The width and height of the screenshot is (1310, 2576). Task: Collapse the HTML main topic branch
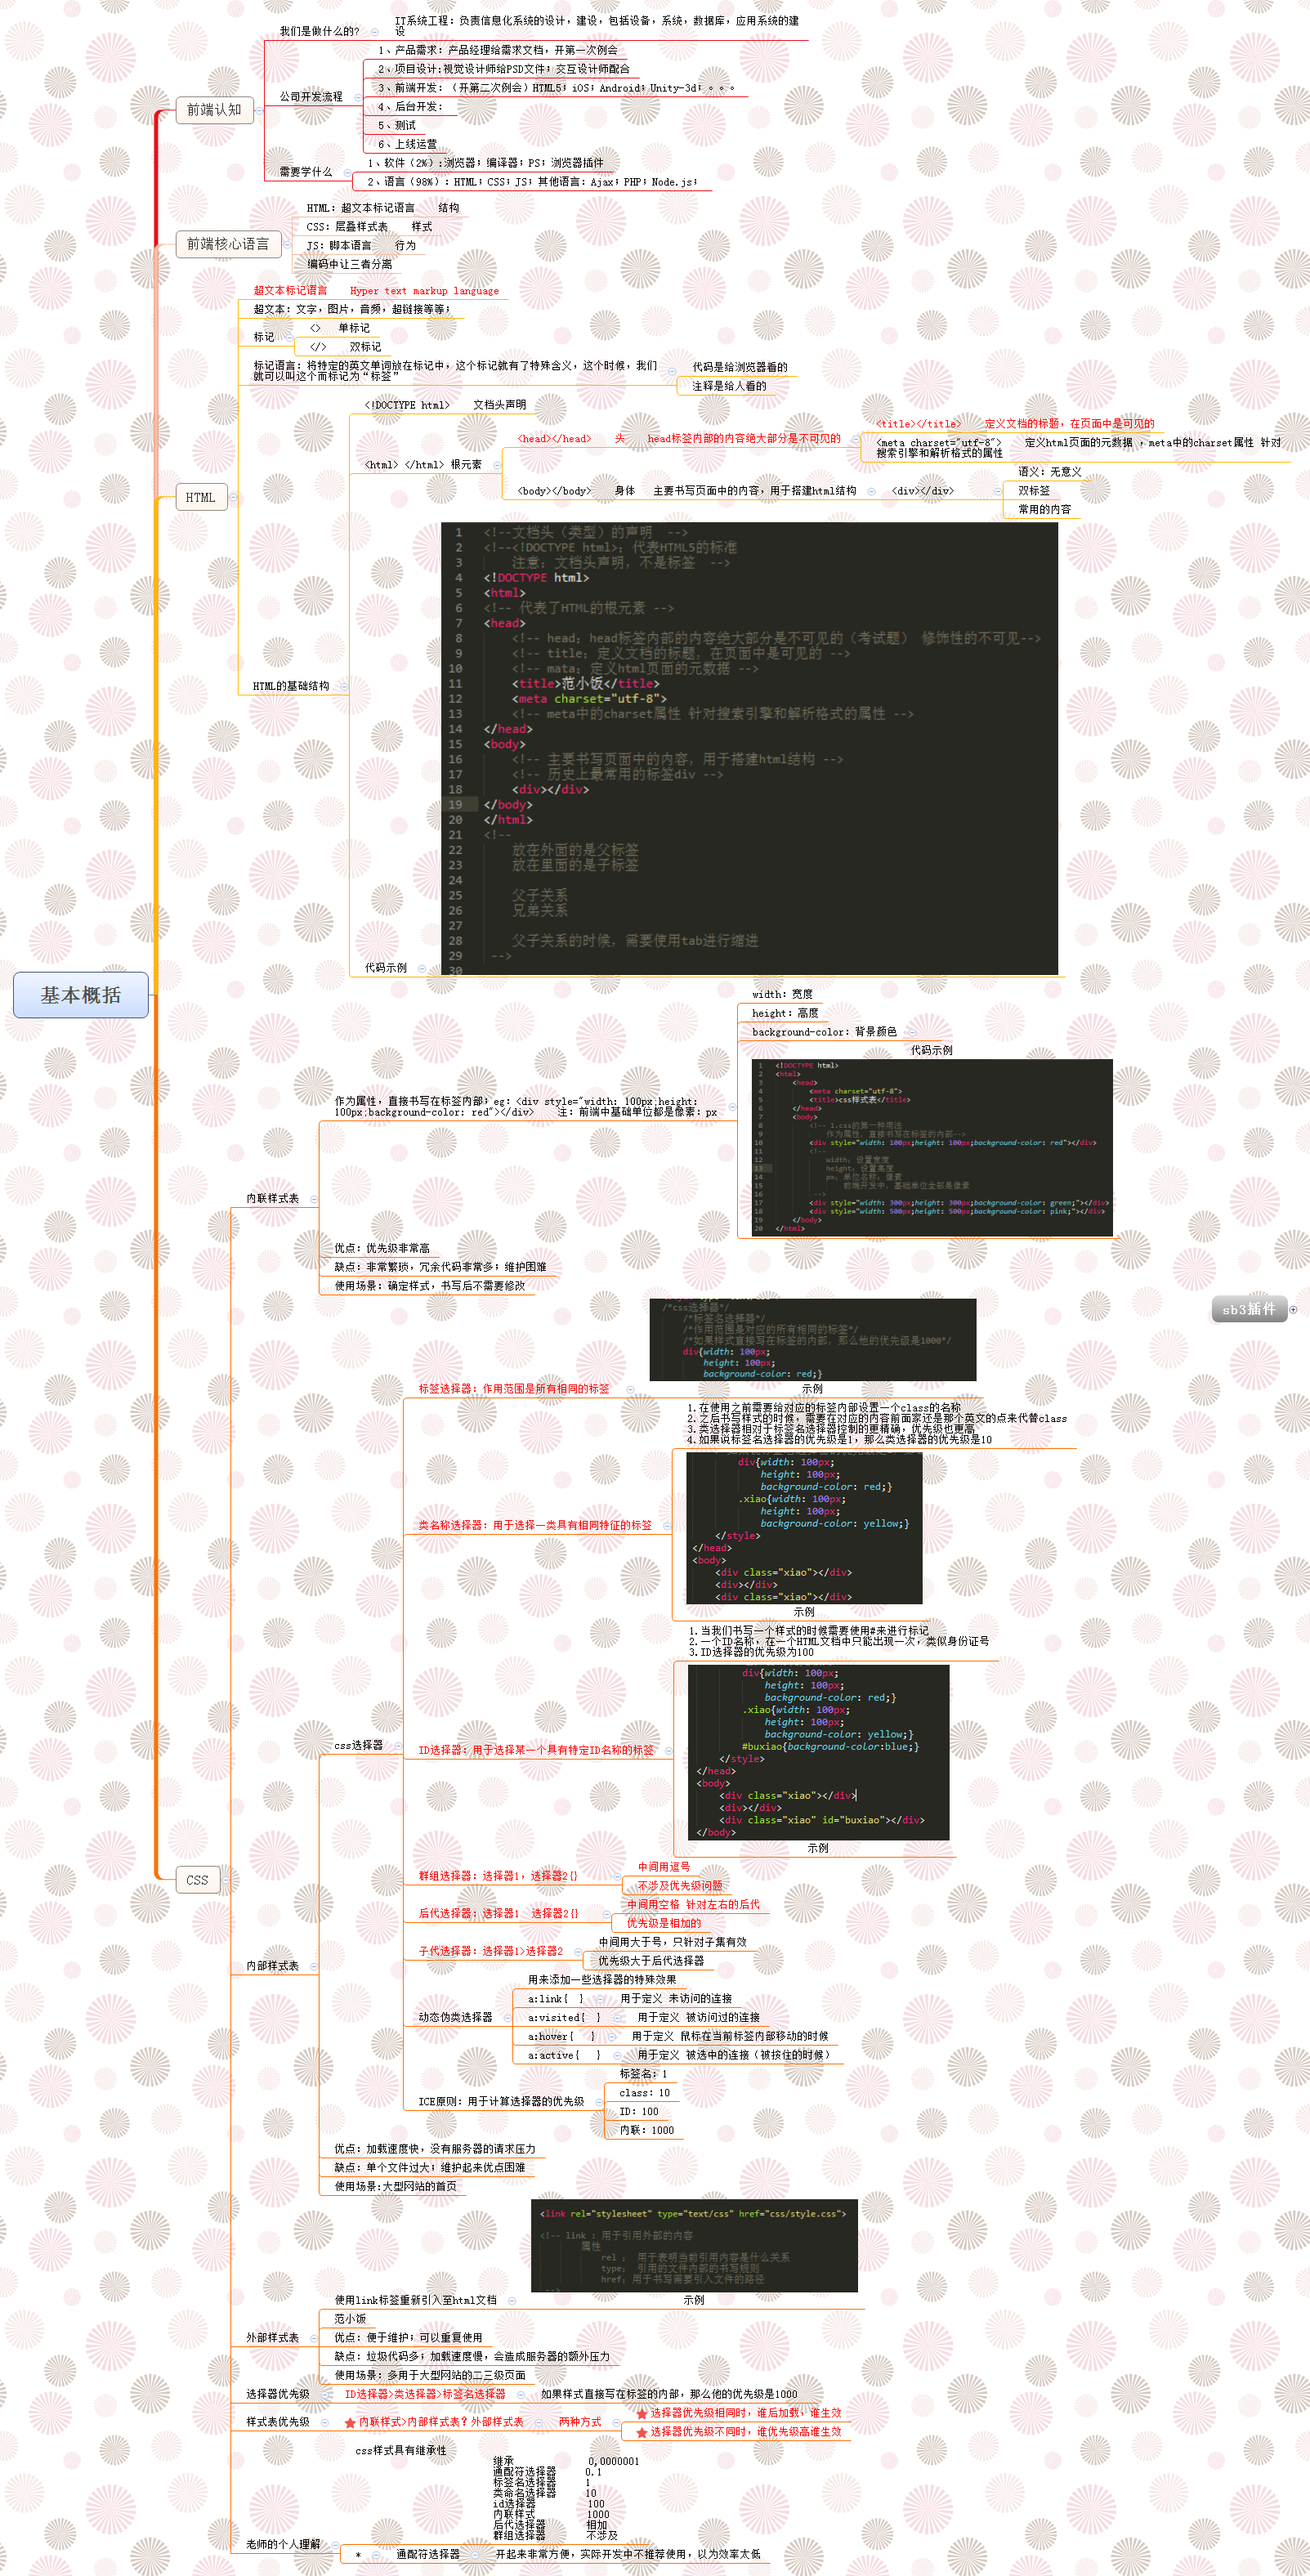(x=234, y=497)
